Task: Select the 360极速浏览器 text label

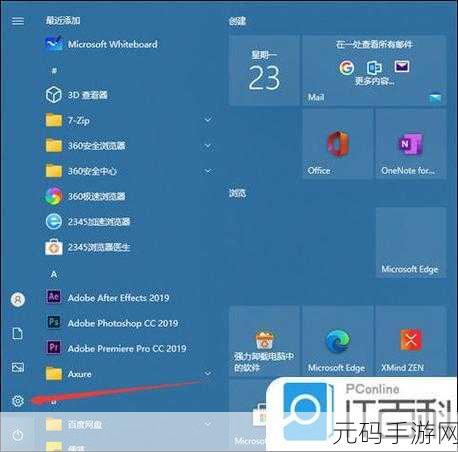Action: point(96,196)
